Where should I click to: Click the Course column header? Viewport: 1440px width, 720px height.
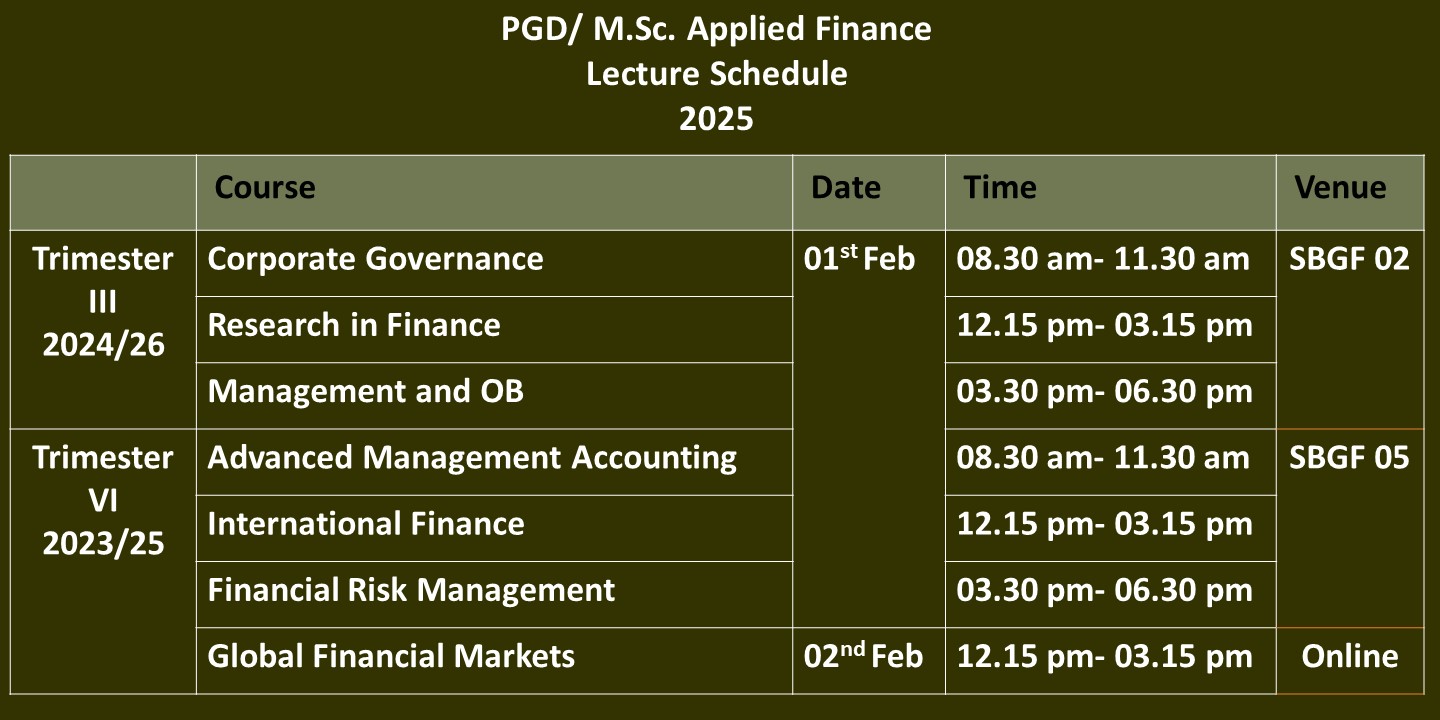(x=494, y=192)
